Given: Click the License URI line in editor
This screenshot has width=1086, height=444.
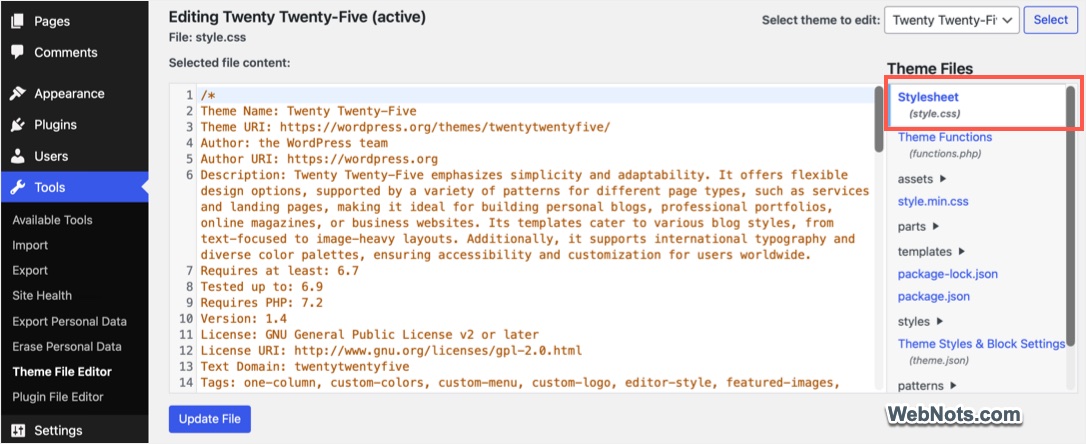Looking at the screenshot, I should 391,350.
